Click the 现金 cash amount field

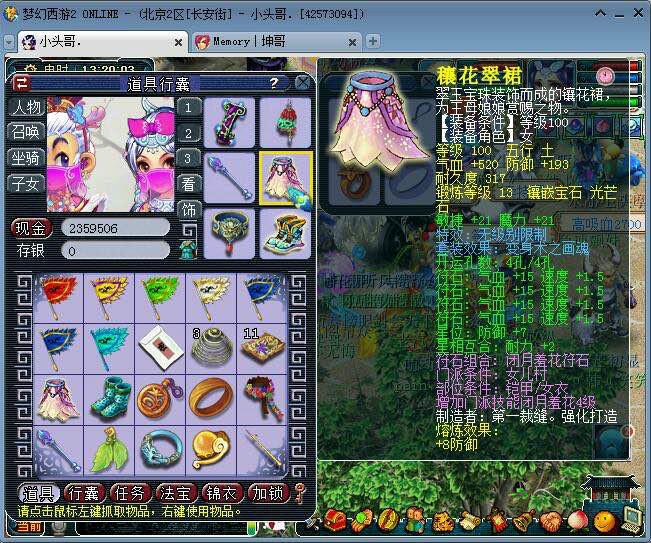115,227
